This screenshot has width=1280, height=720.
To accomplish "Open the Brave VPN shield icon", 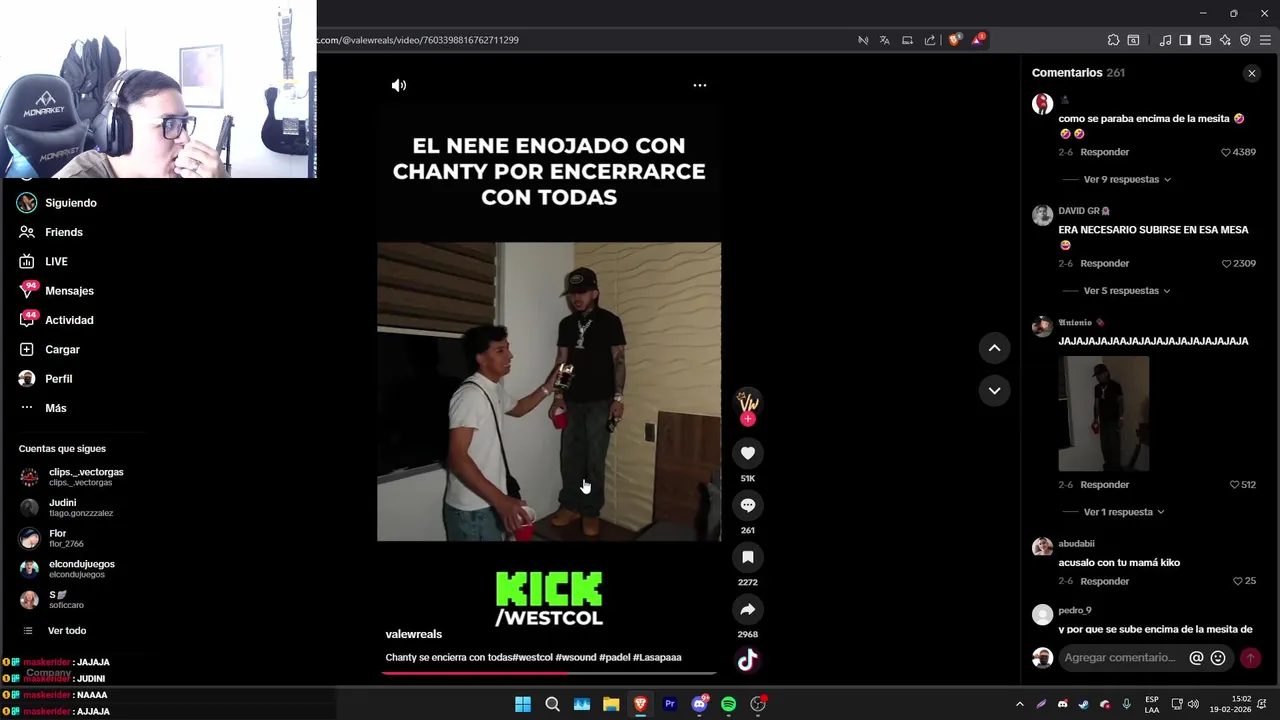I will (x=1245, y=40).
